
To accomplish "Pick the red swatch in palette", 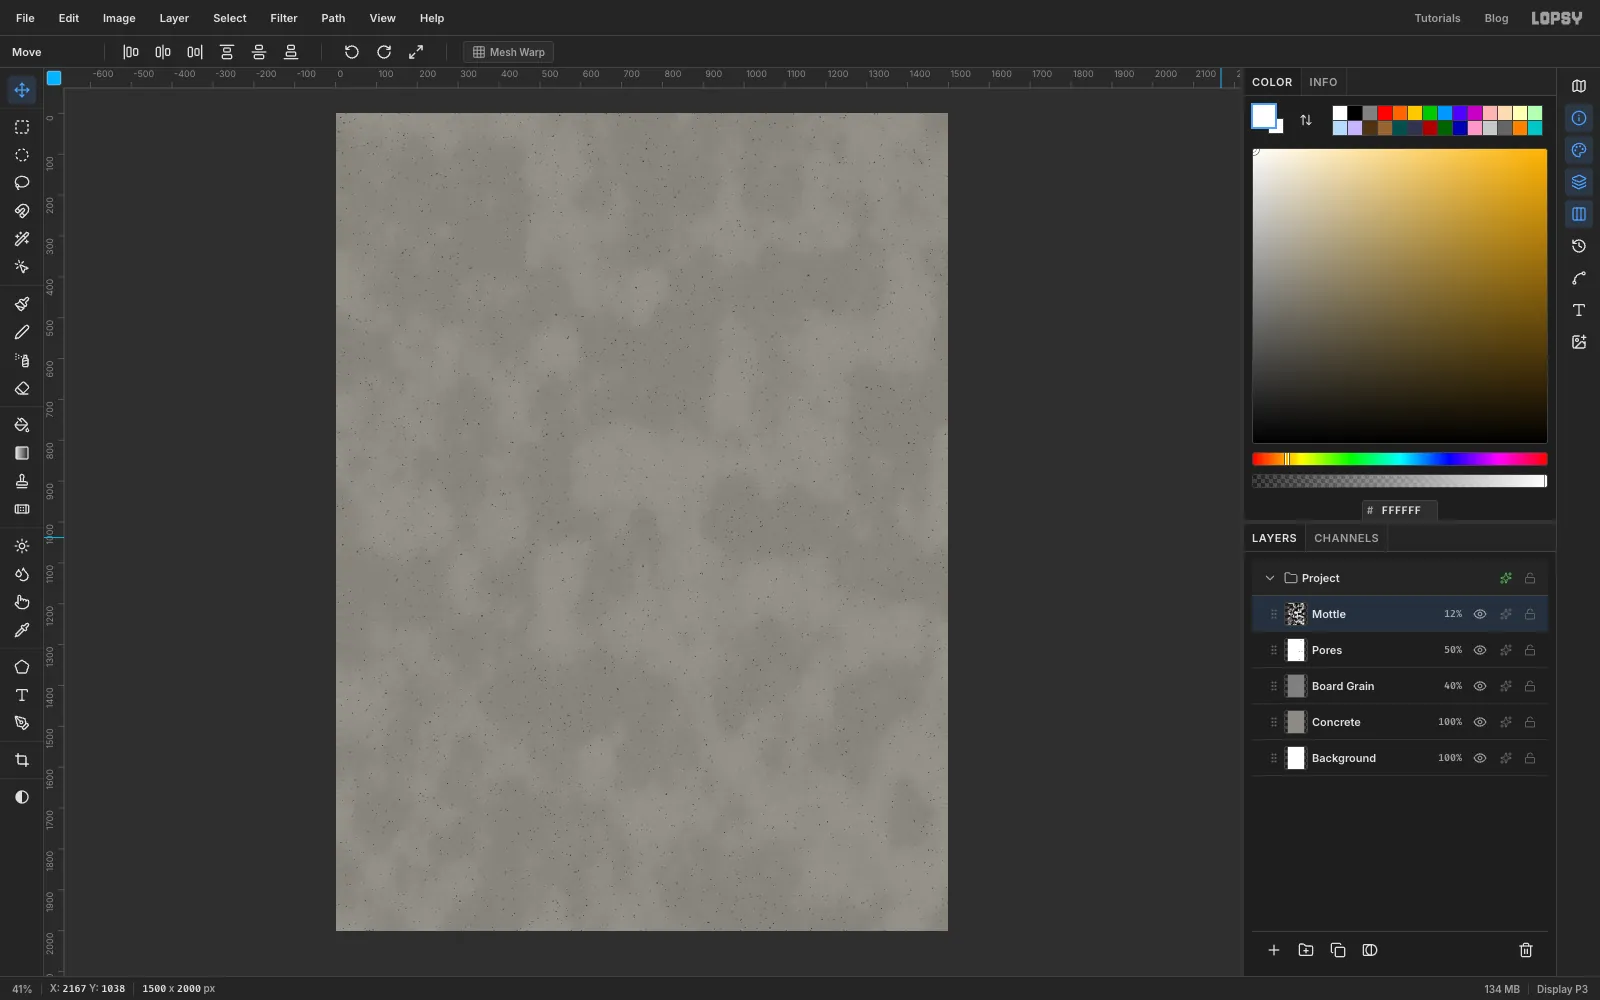I will [x=1385, y=113].
